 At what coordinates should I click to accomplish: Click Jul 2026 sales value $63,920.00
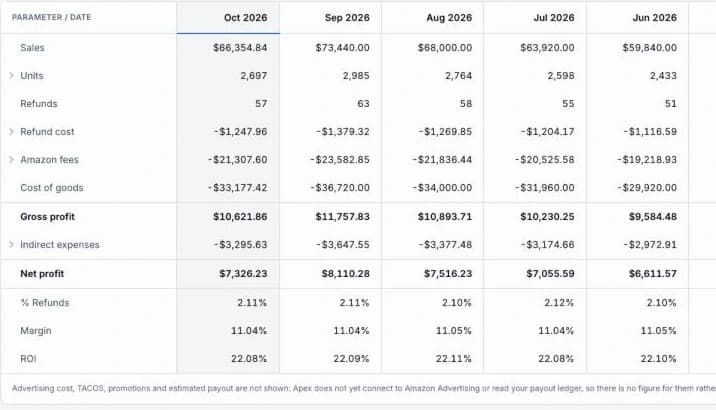click(547, 48)
